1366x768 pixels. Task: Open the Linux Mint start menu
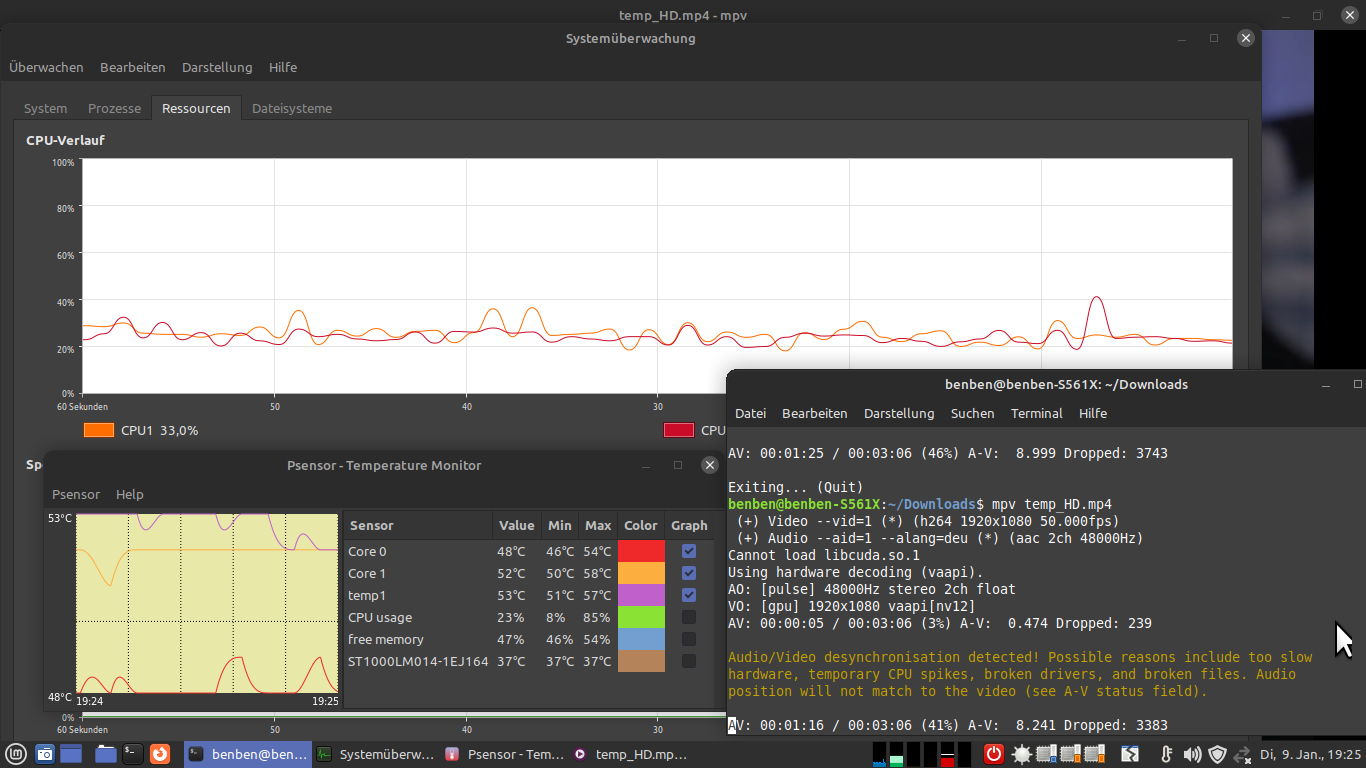coord(16,754)
